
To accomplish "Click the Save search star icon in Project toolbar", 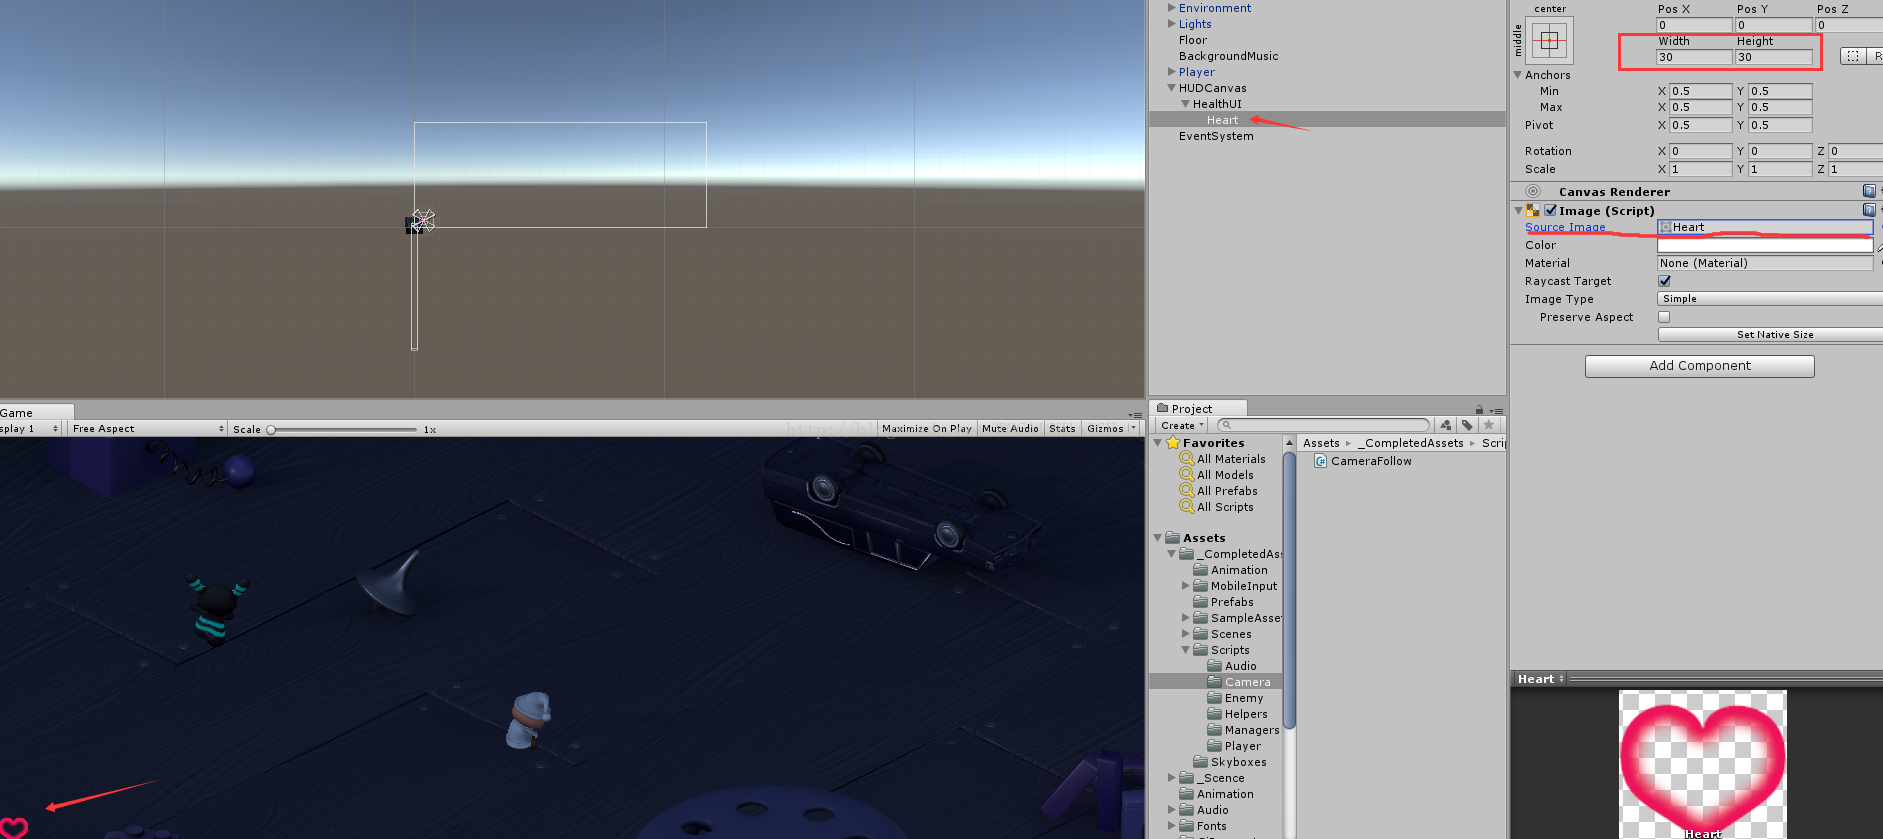I will coord(1489,425).
